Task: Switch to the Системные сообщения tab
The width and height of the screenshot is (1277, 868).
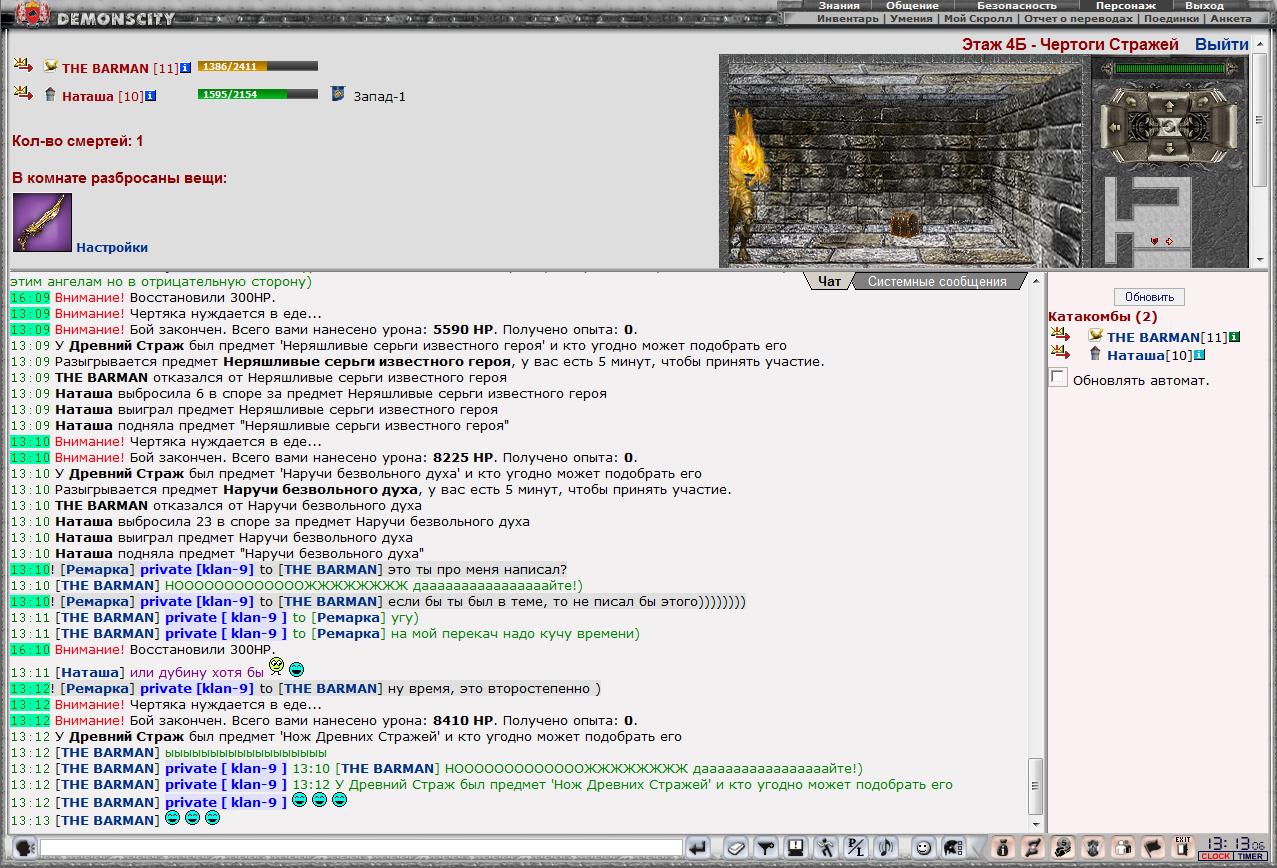Action: click(x=937, y=282)
